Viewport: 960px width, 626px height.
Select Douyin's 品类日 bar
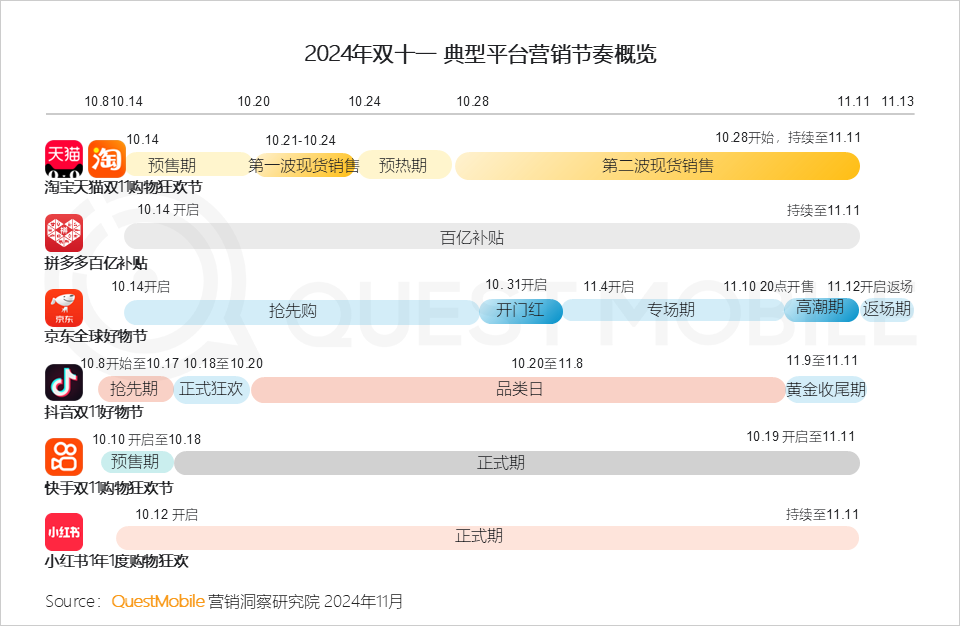click(519, 390)
